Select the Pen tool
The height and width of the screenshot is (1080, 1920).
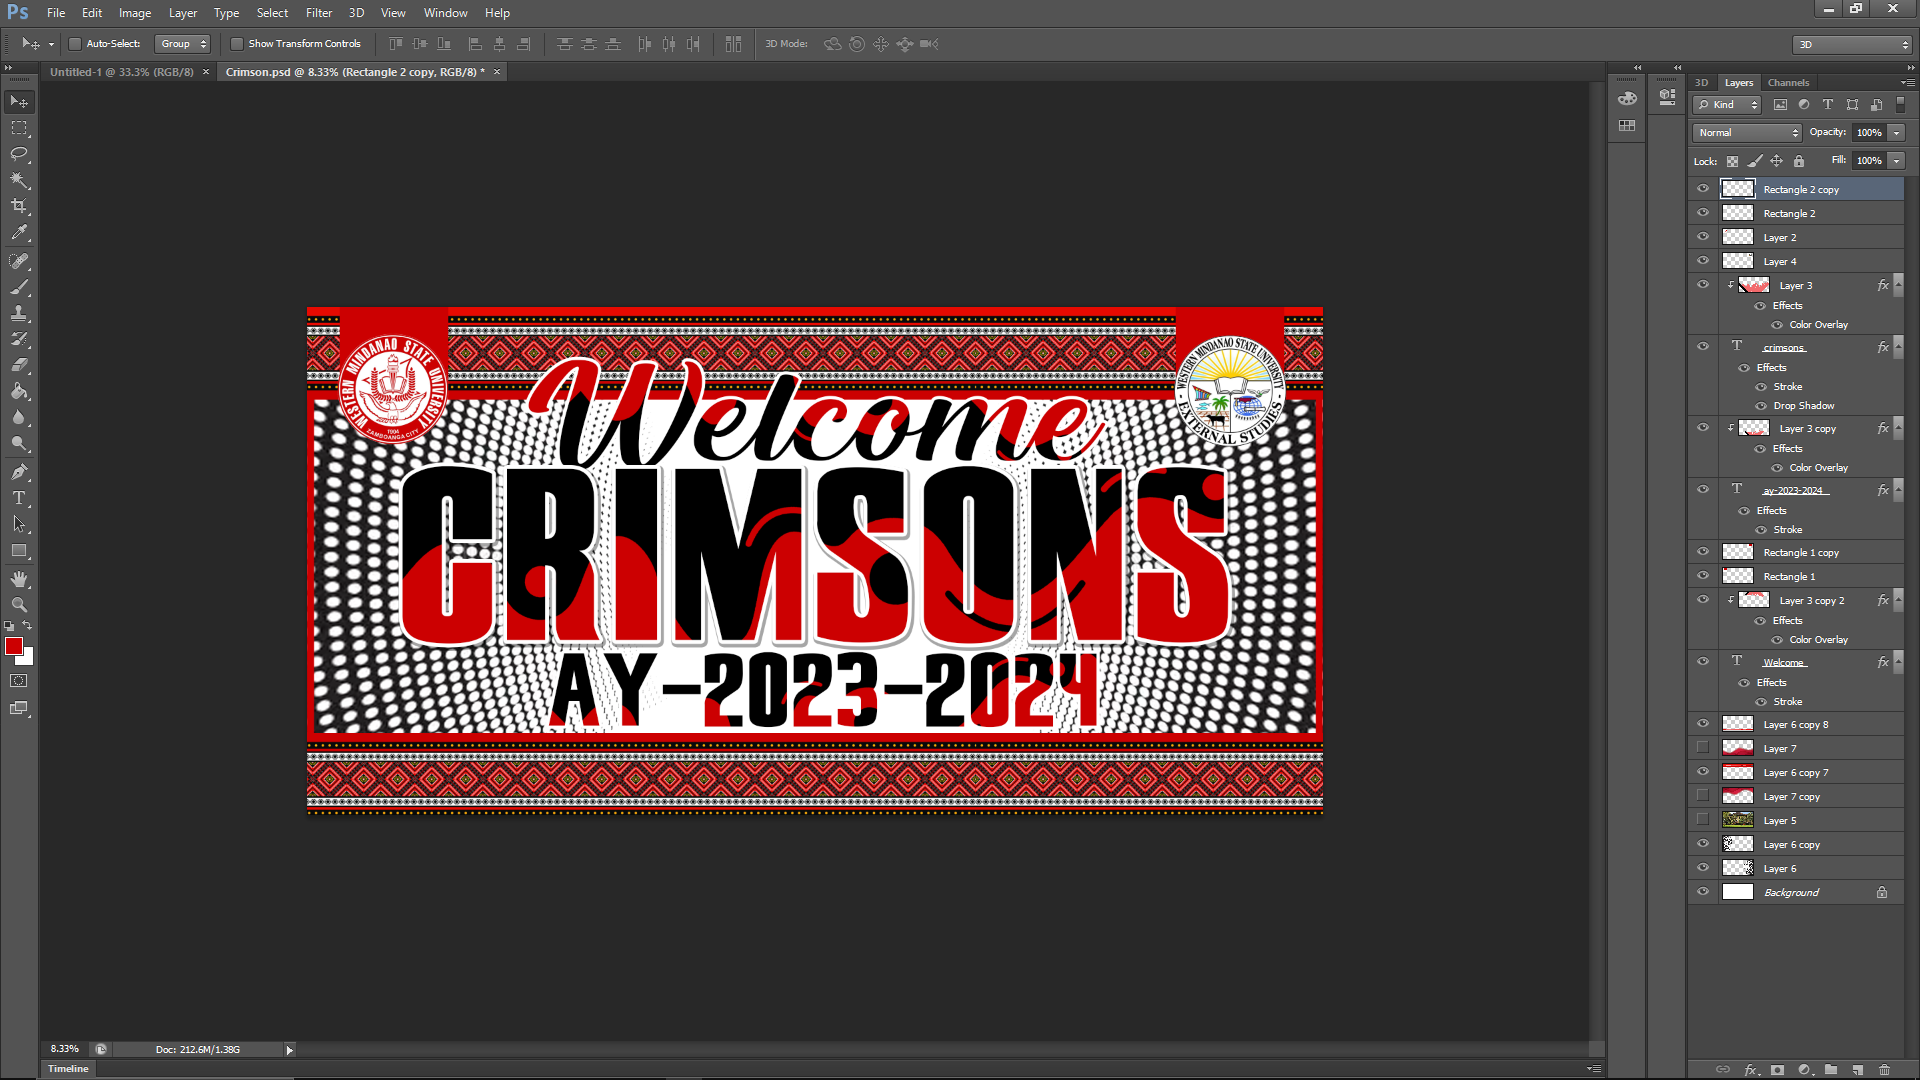[19, 472]
